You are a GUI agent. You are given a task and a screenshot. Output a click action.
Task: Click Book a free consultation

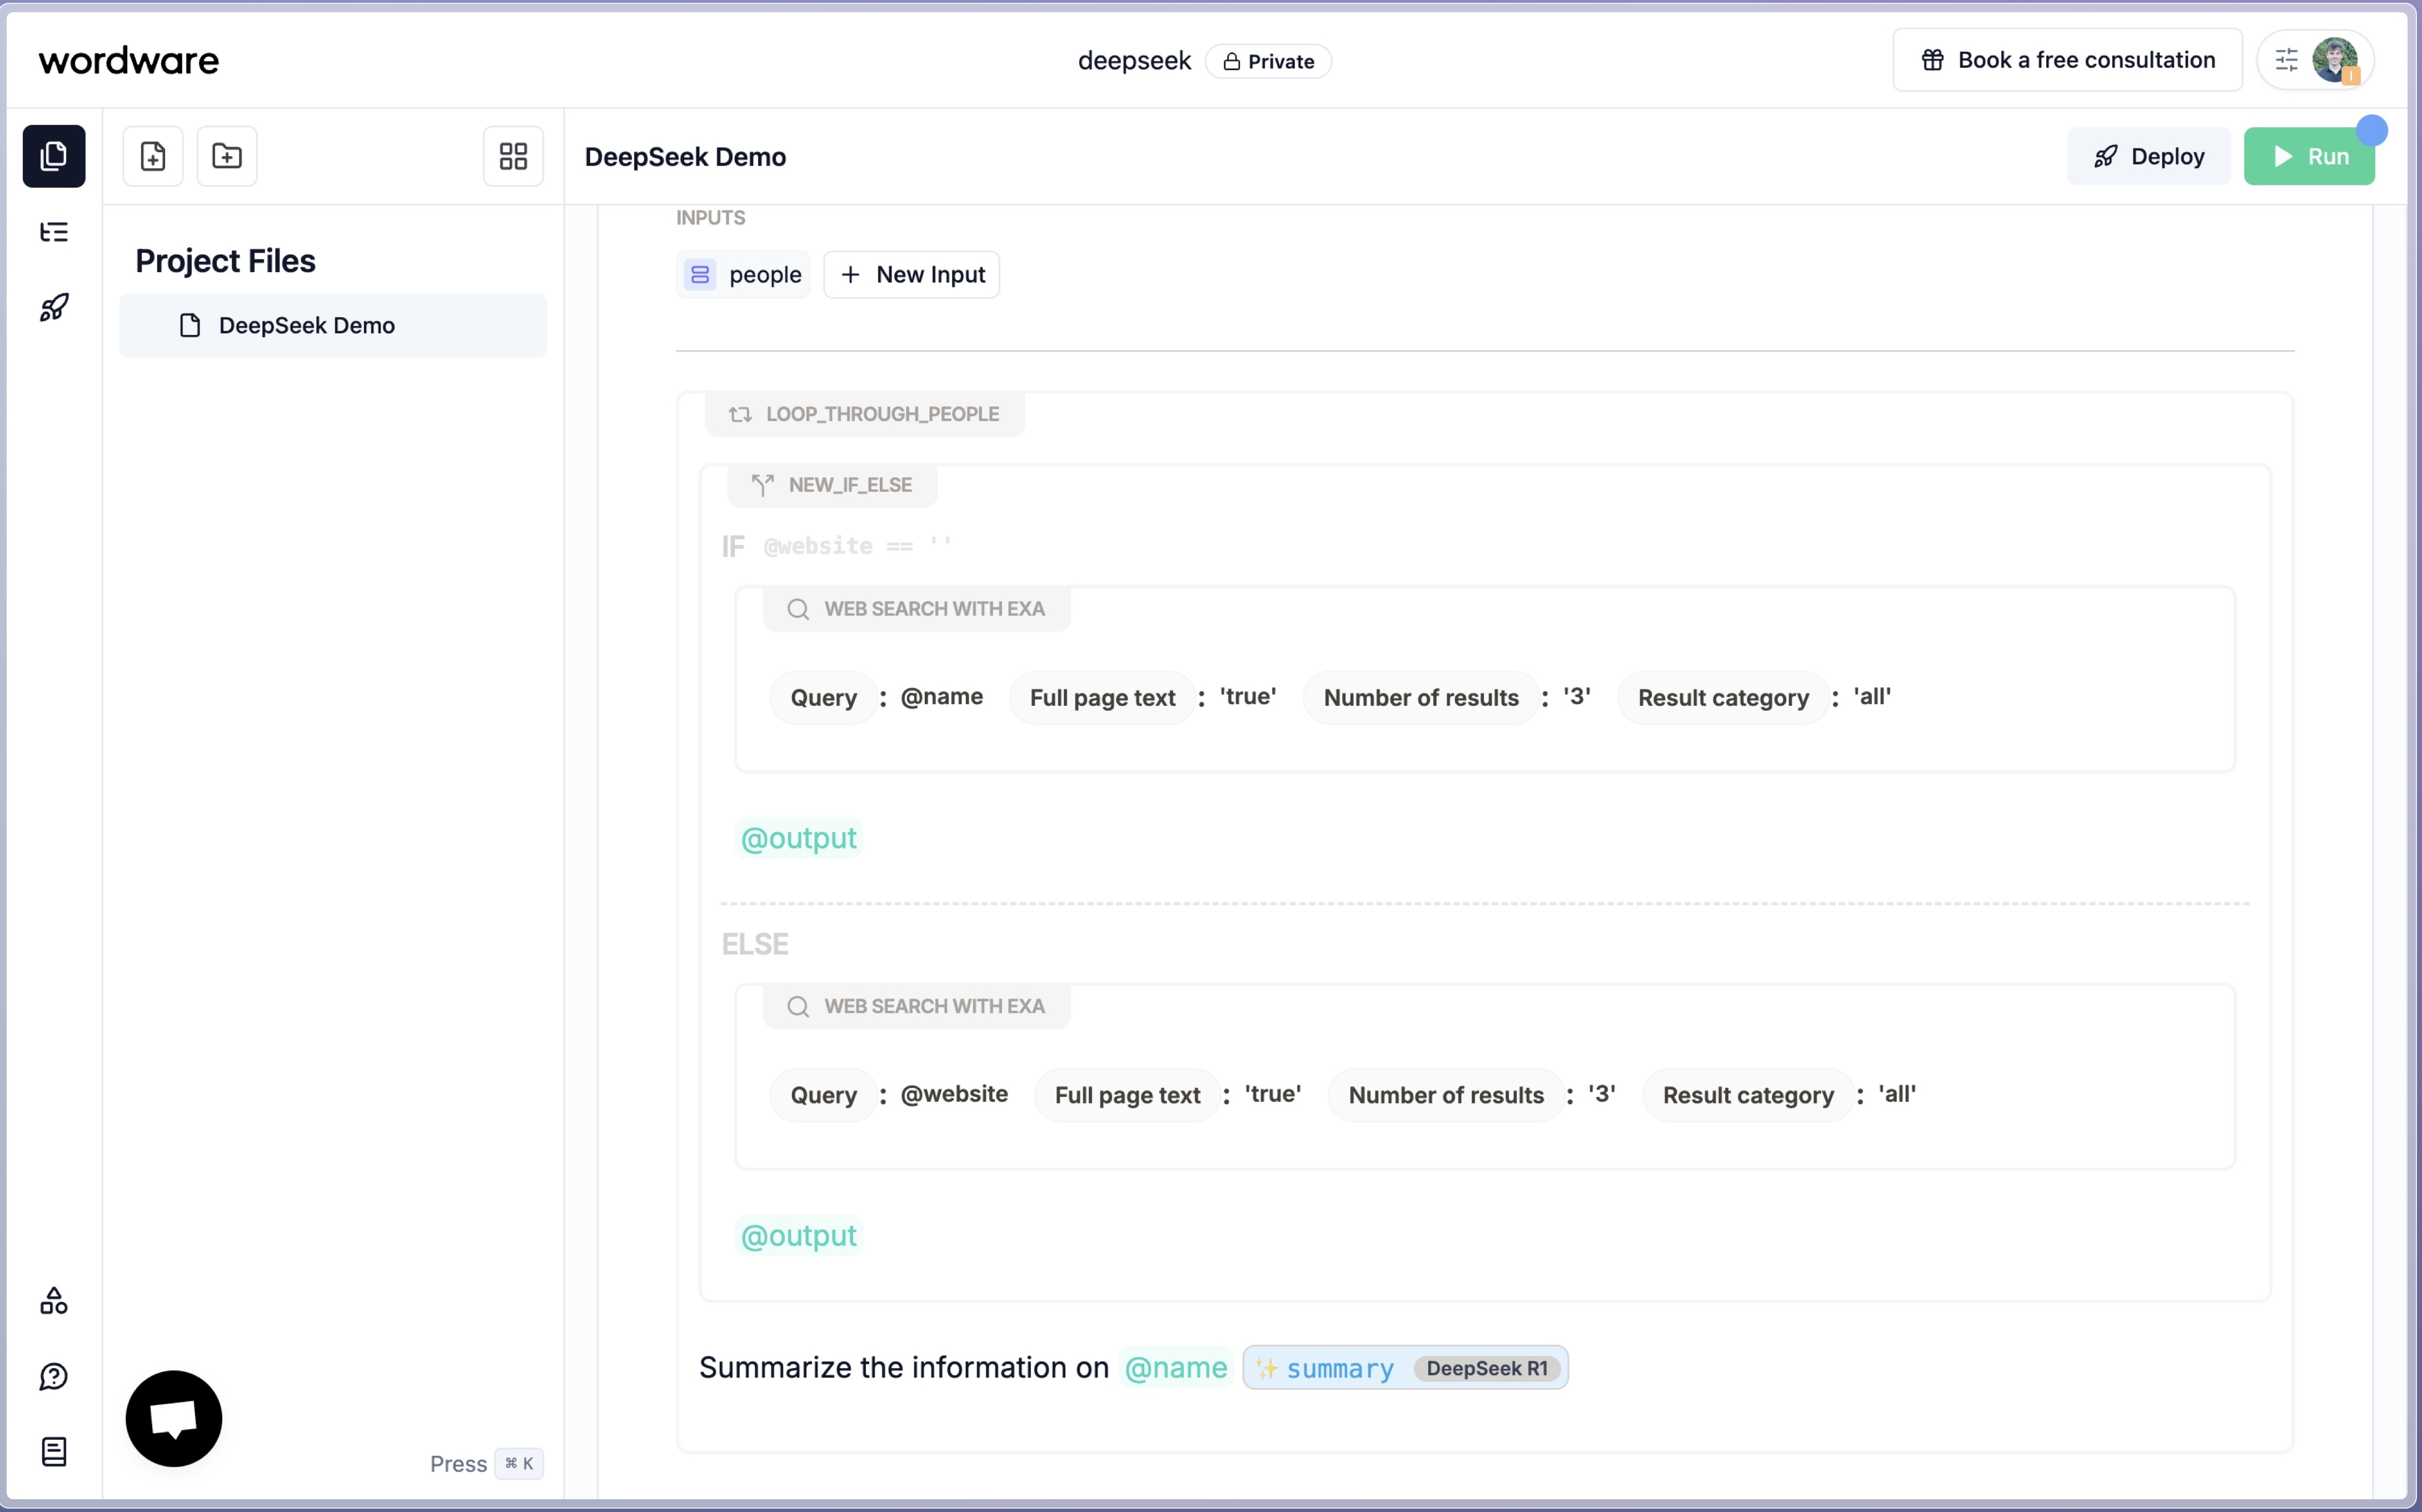click(2066, 60)
